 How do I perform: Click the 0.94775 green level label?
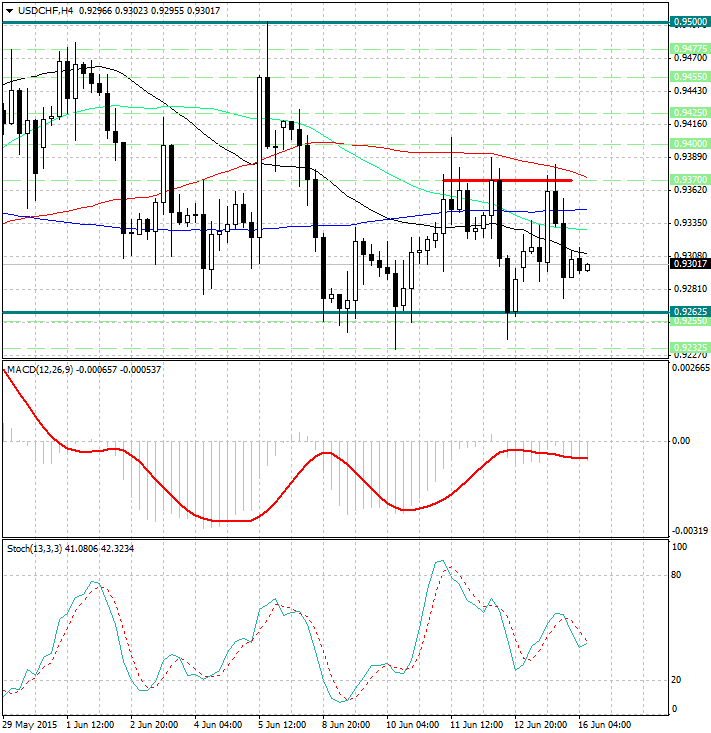[x=690, y=49]
